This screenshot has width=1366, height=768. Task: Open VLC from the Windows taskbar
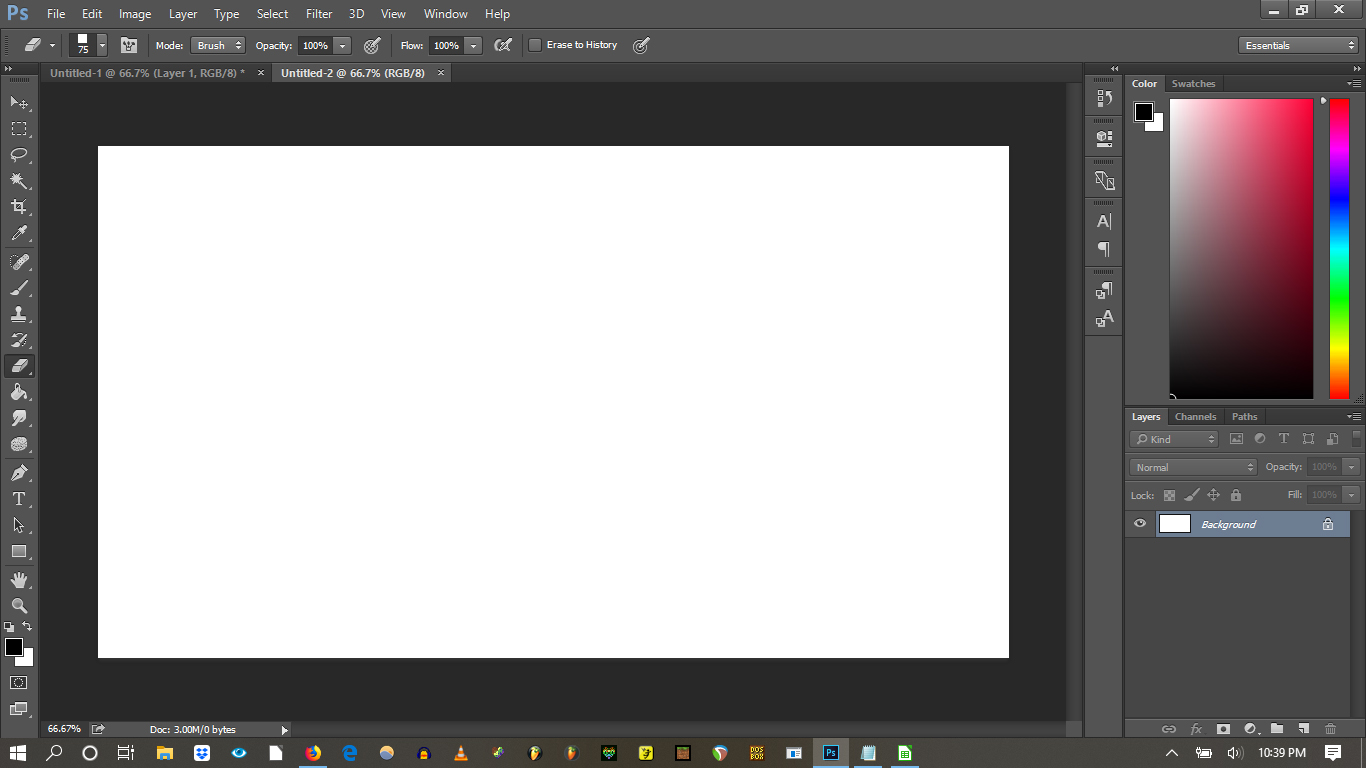460,753
